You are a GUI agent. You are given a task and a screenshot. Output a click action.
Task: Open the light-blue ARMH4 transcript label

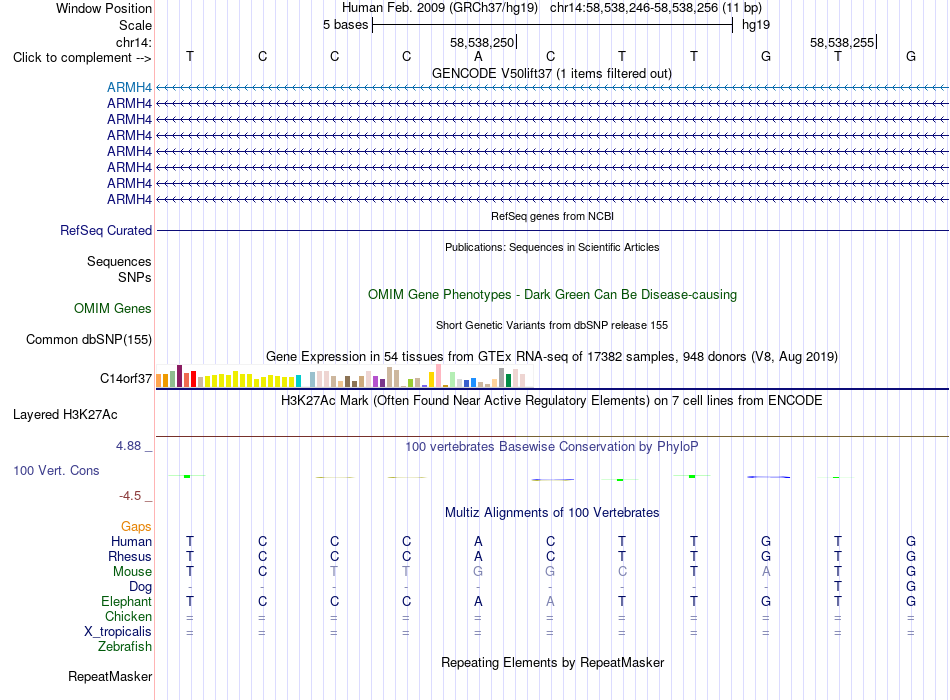(129, 87)
